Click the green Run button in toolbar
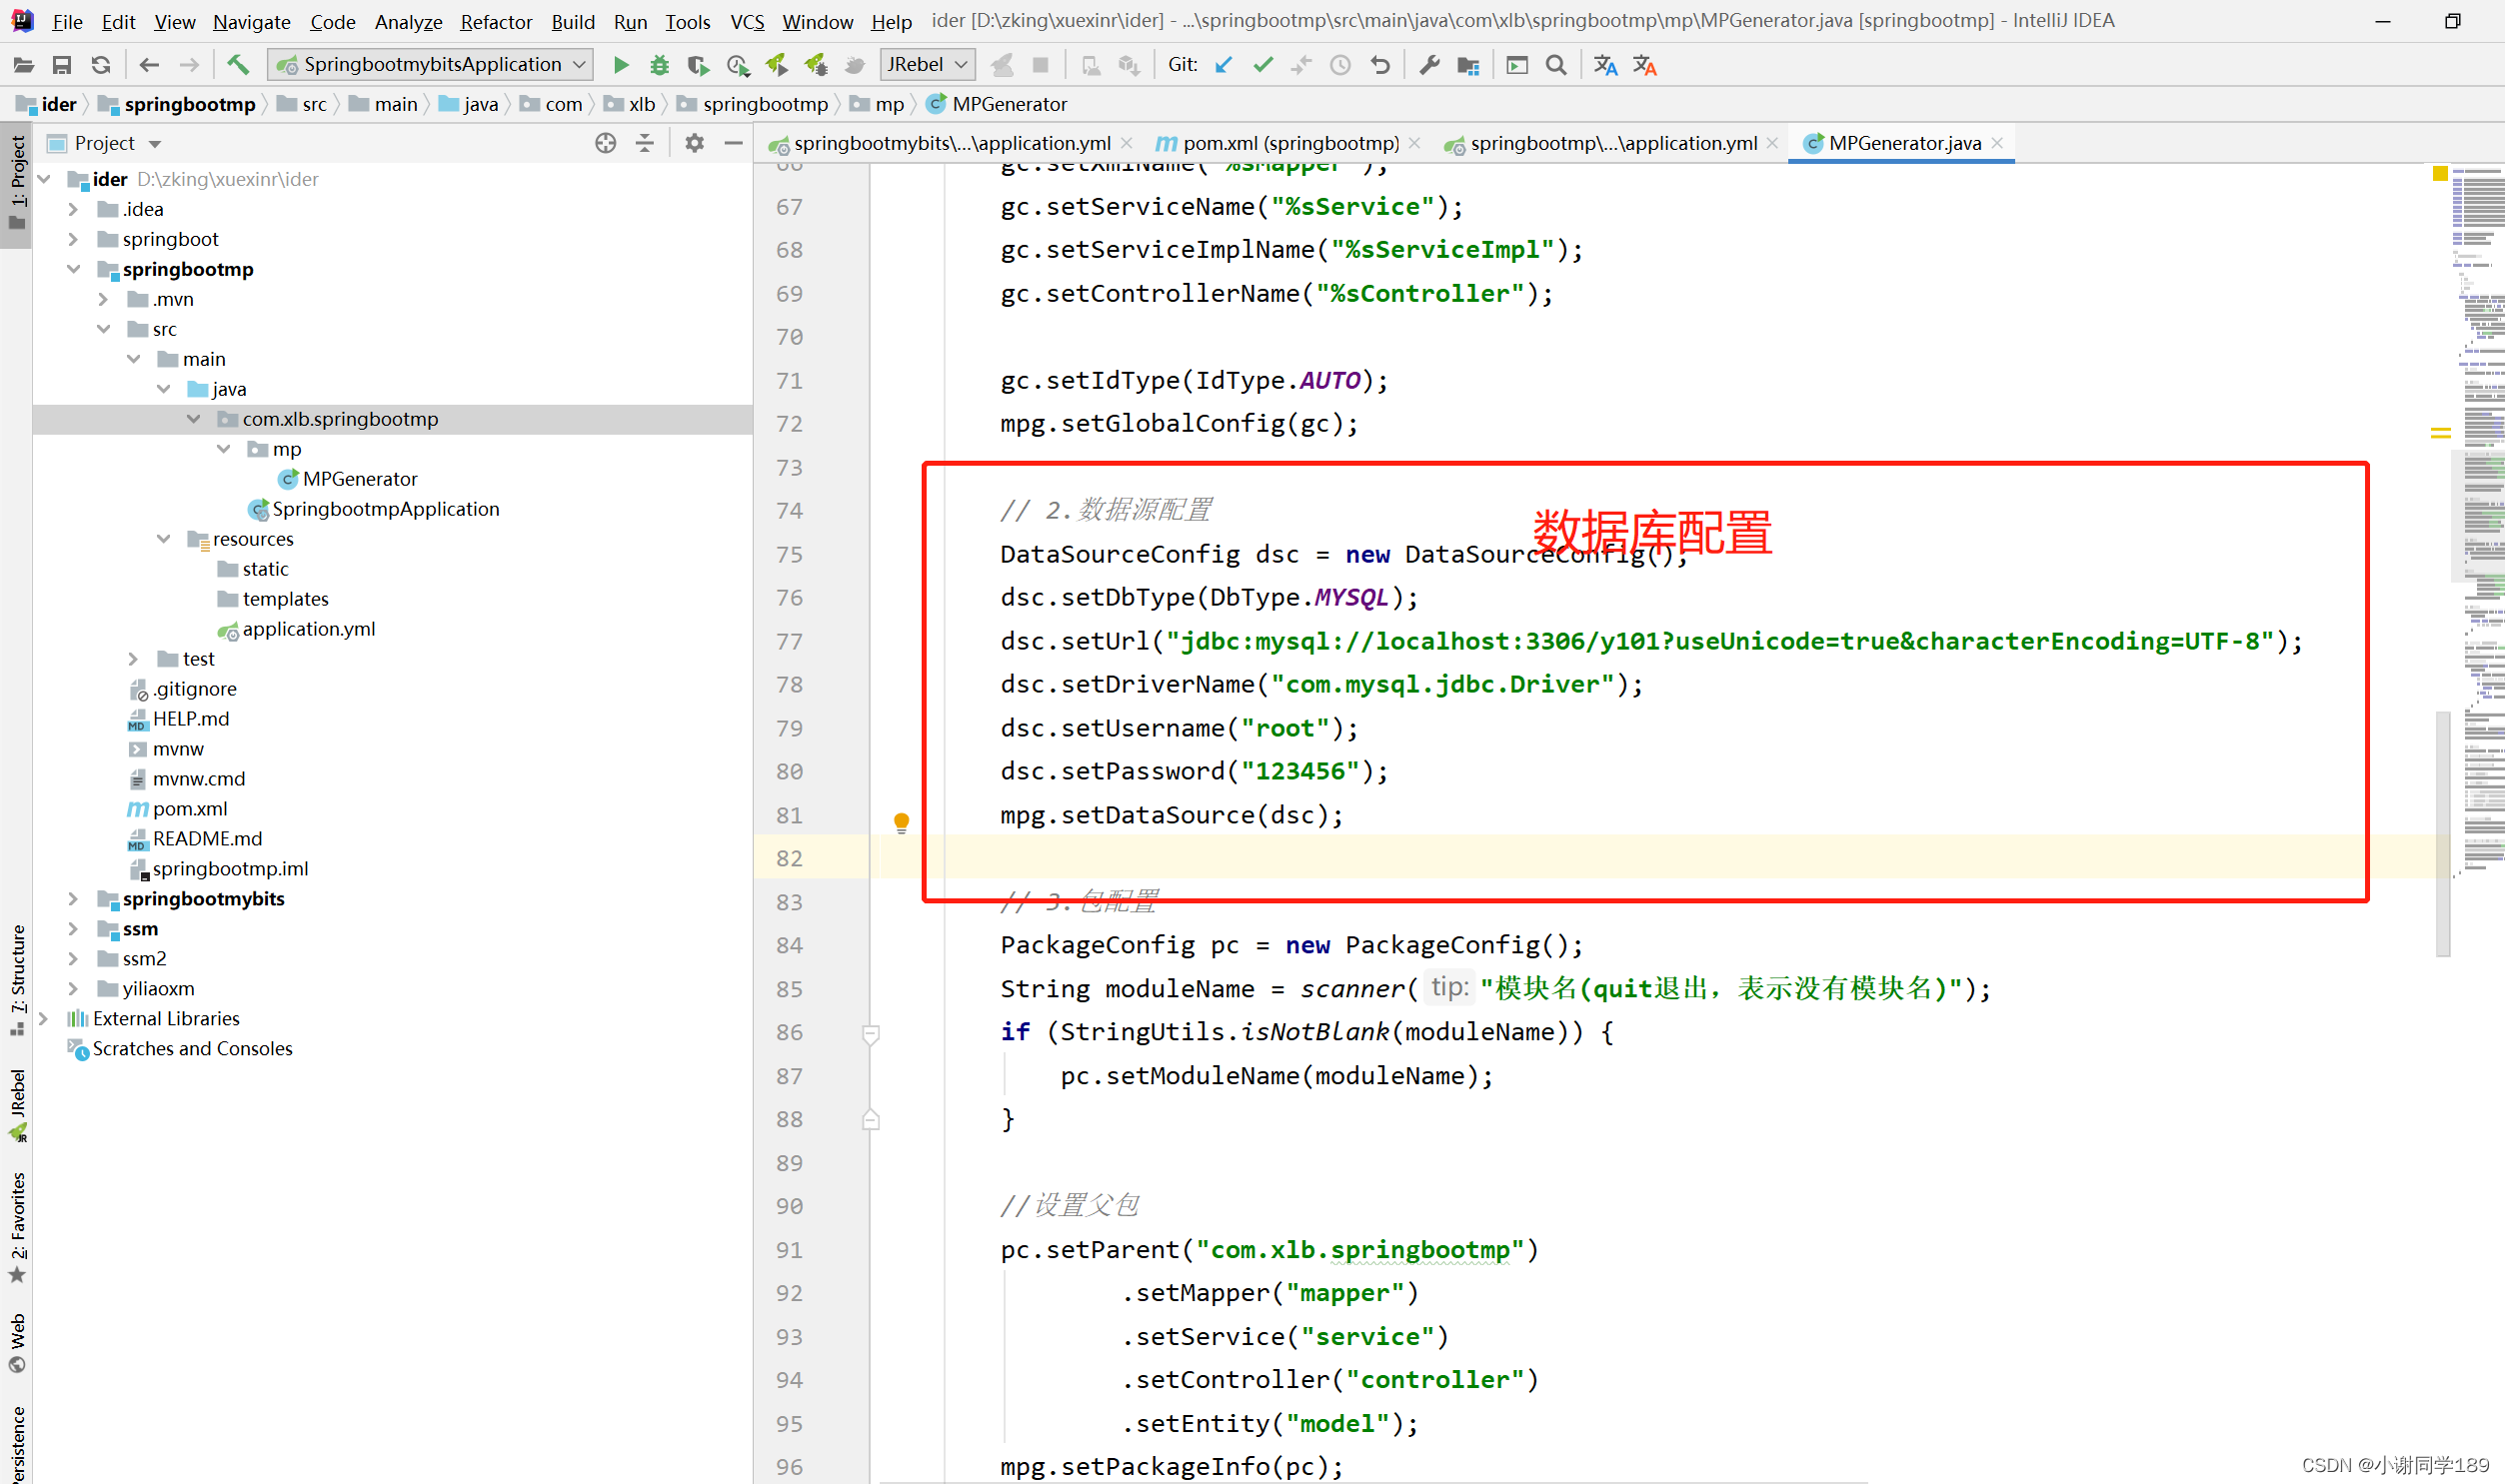The height and width of the screenshot is (1484, 2505). (621, 65)
